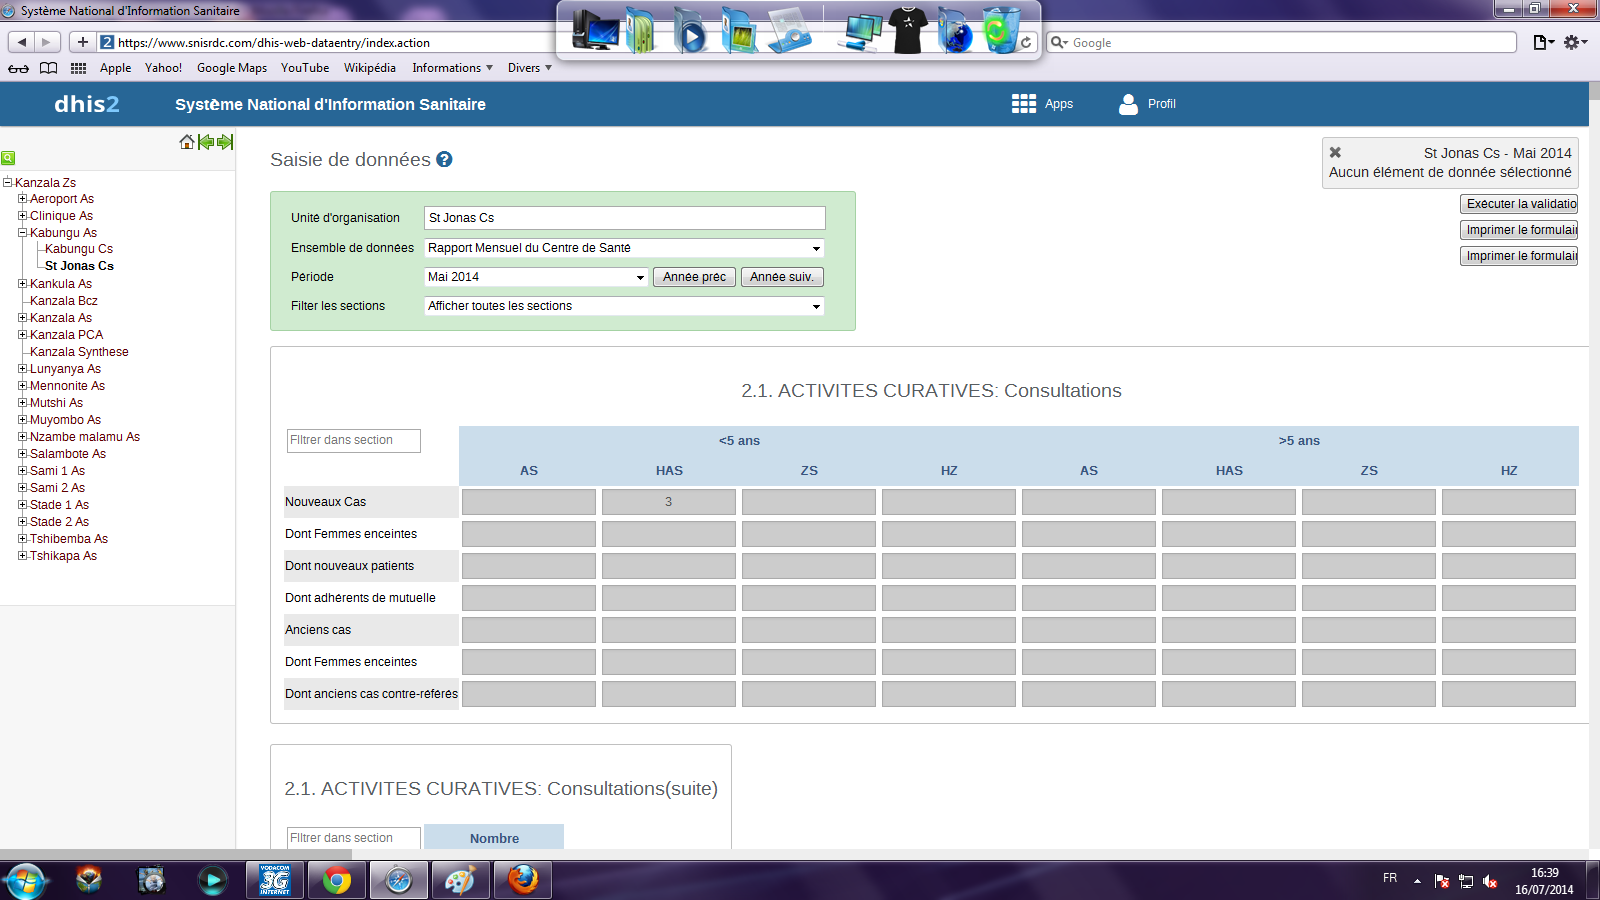Open Safari Reading List glasses icon
The width and height of the screenshot is (1600, 900).
(x=18, y=68)
